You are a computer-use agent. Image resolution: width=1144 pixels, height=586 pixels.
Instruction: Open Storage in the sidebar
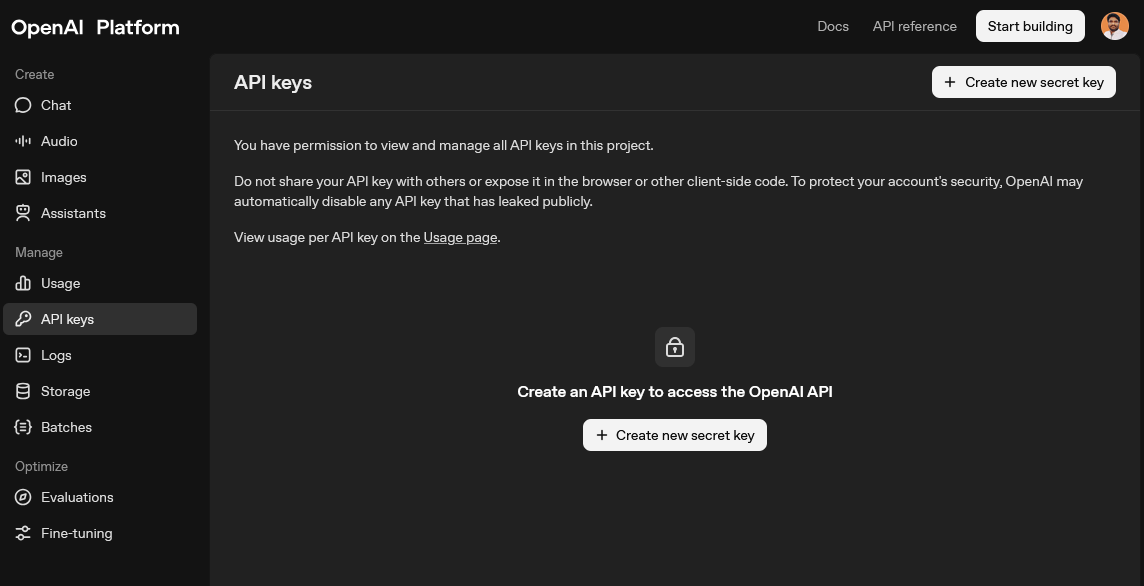tap(100, 391)
